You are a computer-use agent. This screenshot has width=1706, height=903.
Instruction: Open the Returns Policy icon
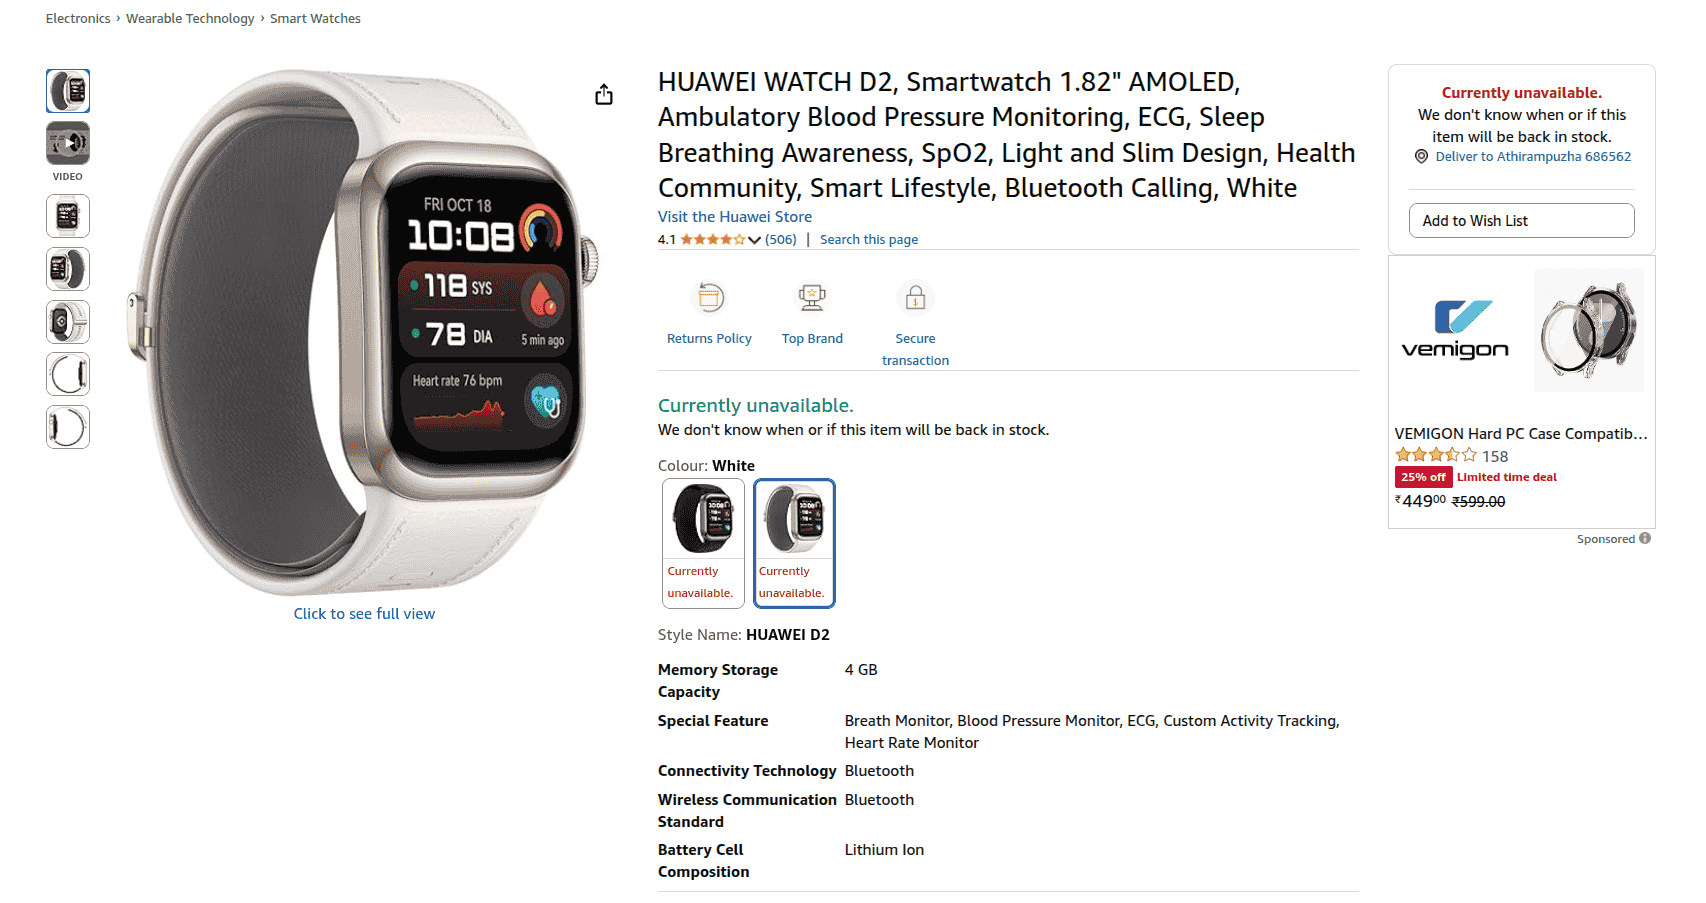click(710, 297)
